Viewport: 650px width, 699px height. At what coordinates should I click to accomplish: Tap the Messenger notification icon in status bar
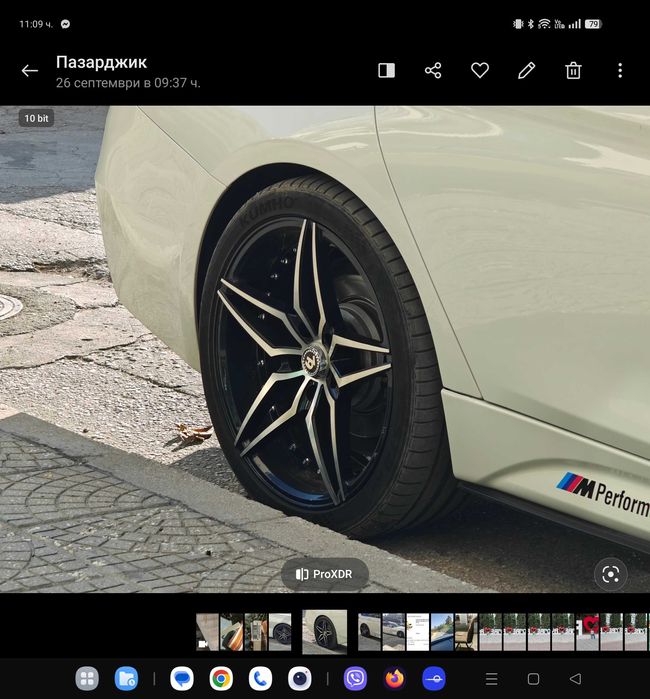[x=65, y=24]
